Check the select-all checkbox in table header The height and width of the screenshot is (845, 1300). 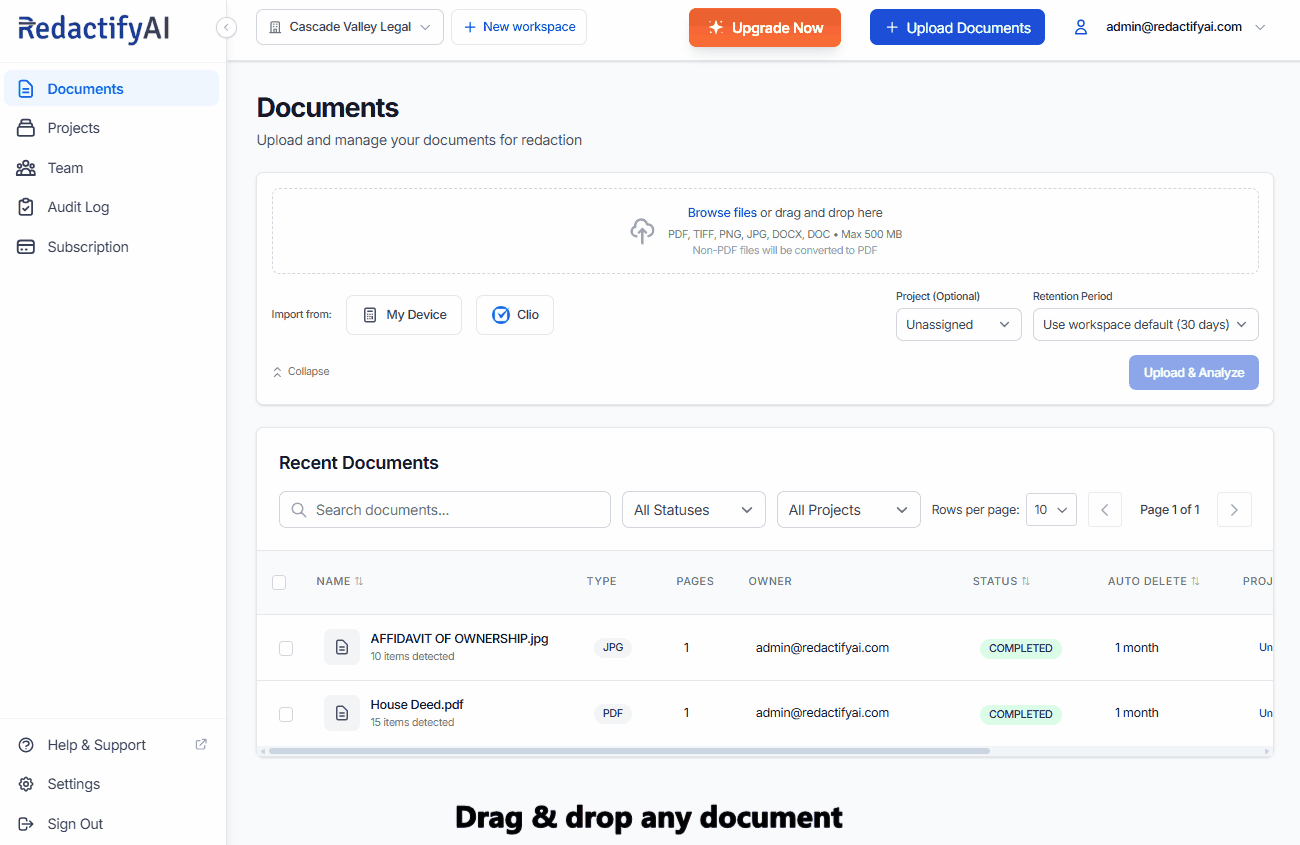(x=279, y=581)
